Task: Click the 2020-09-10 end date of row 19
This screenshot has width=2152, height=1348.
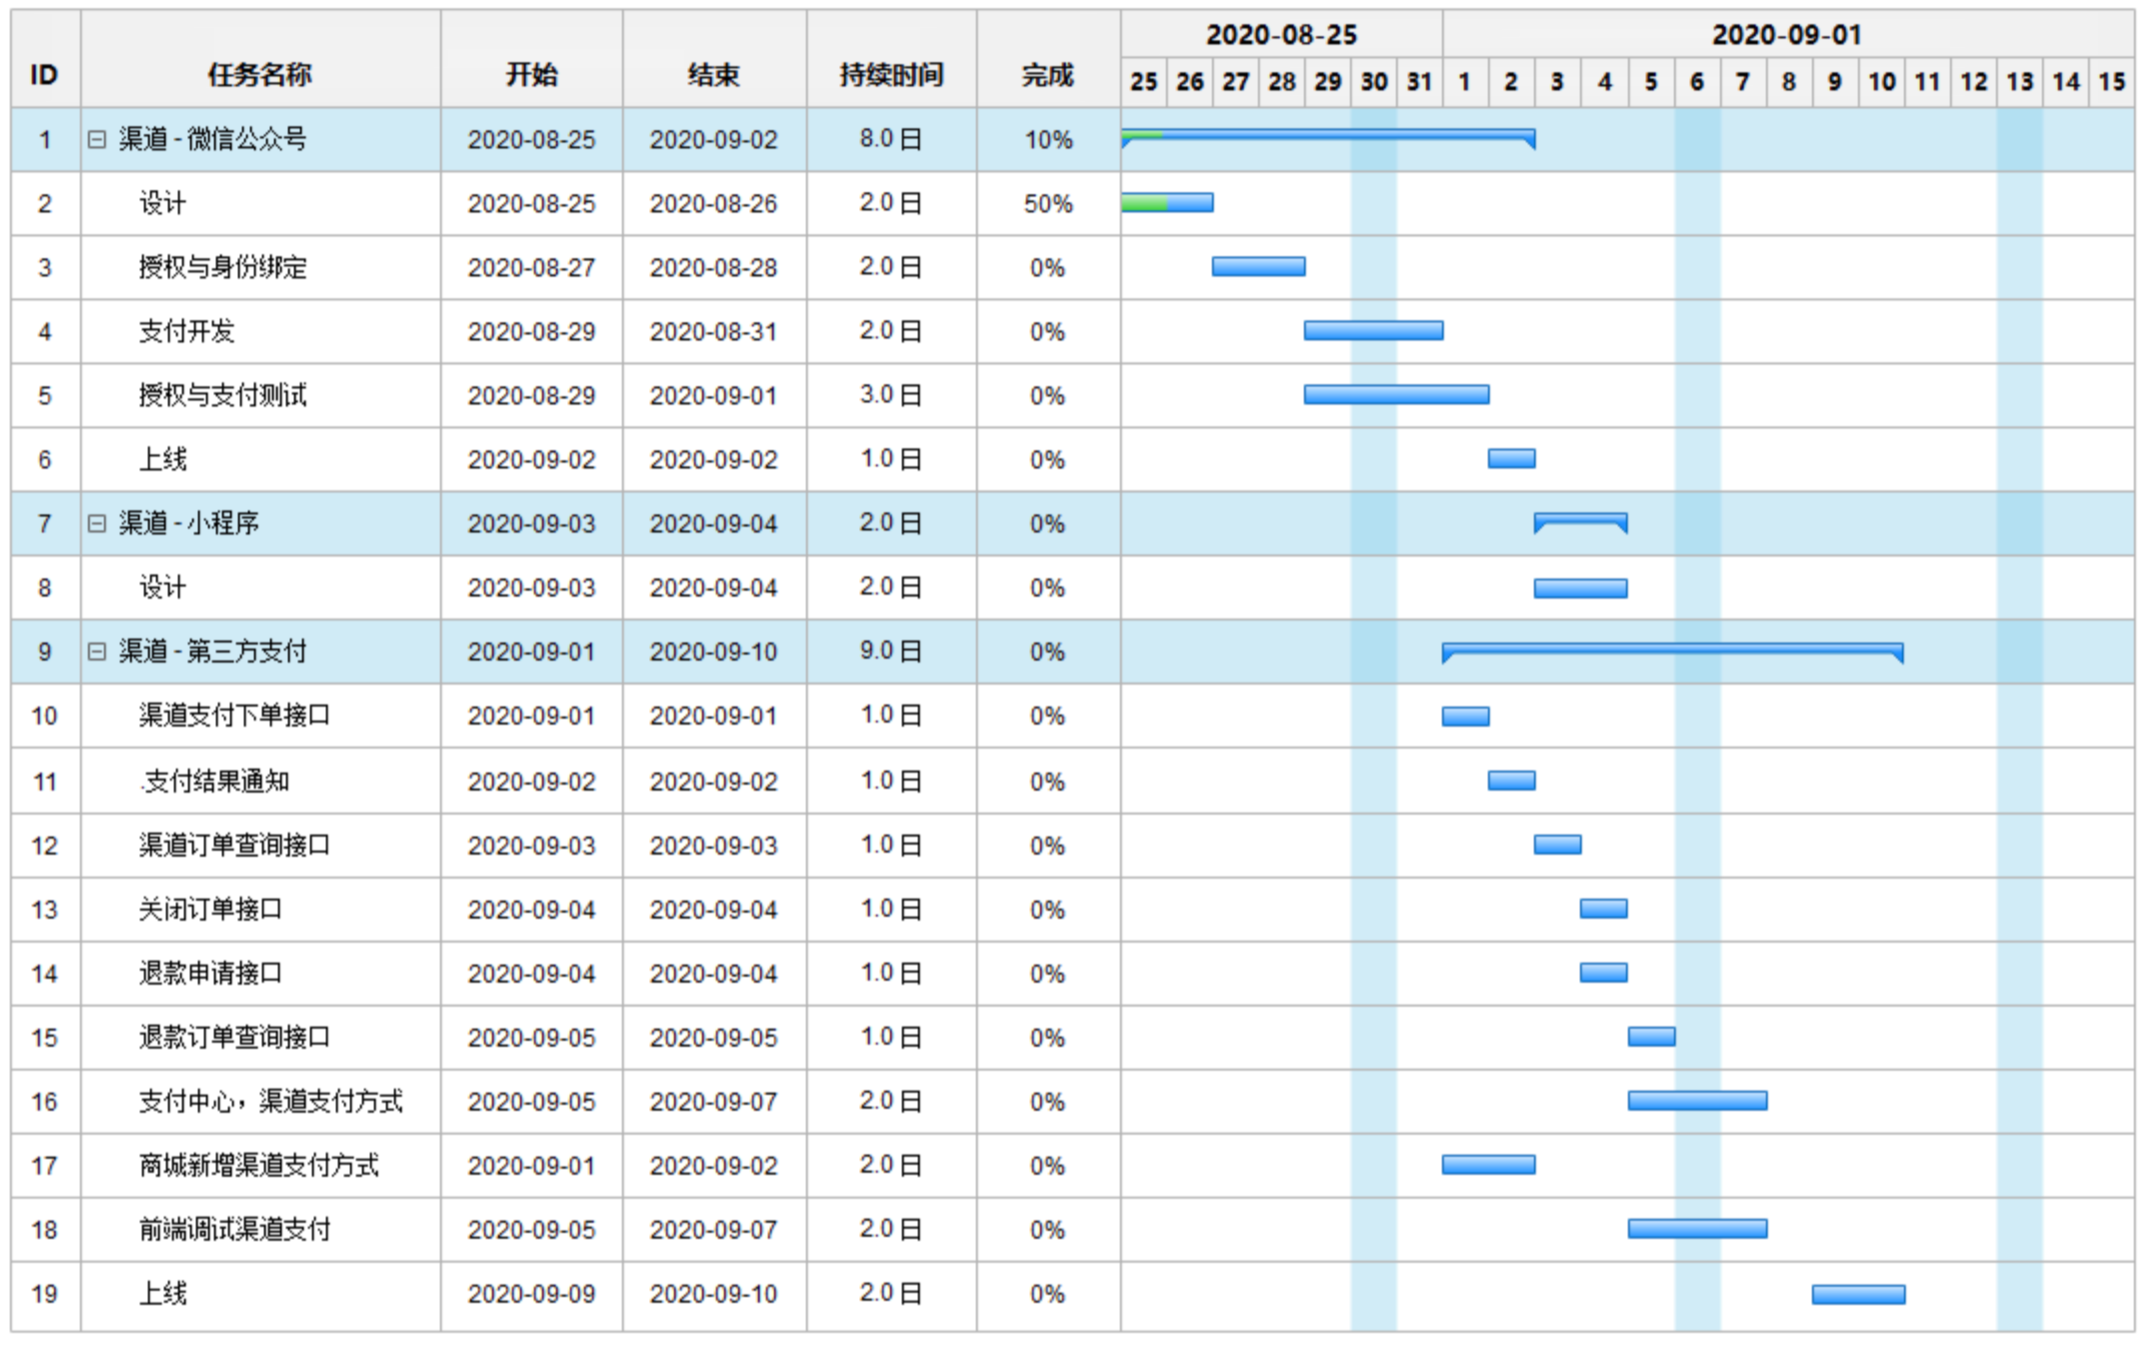Action: pyautogui.click(x=713, y=1294)
